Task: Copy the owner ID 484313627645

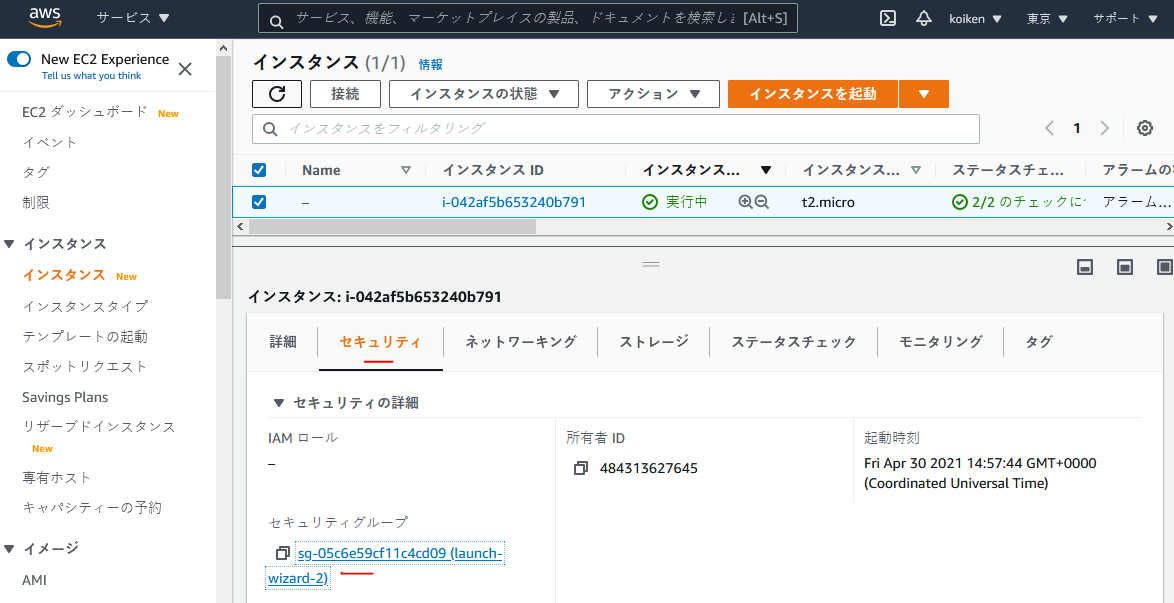Action: tap(580, 467)
